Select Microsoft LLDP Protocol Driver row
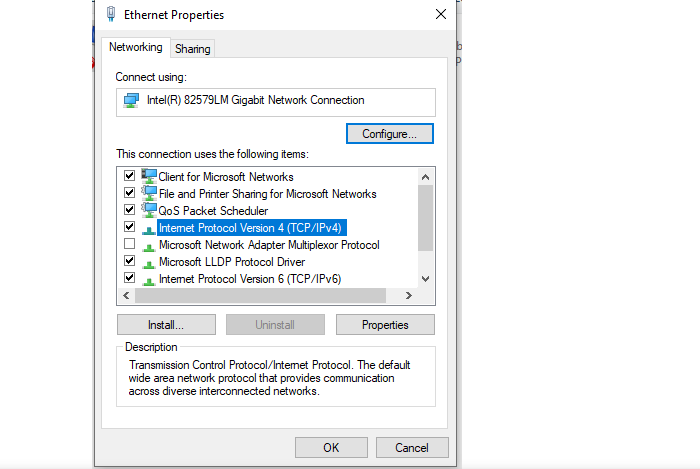The image size is (700, 469). click(232, 262)
